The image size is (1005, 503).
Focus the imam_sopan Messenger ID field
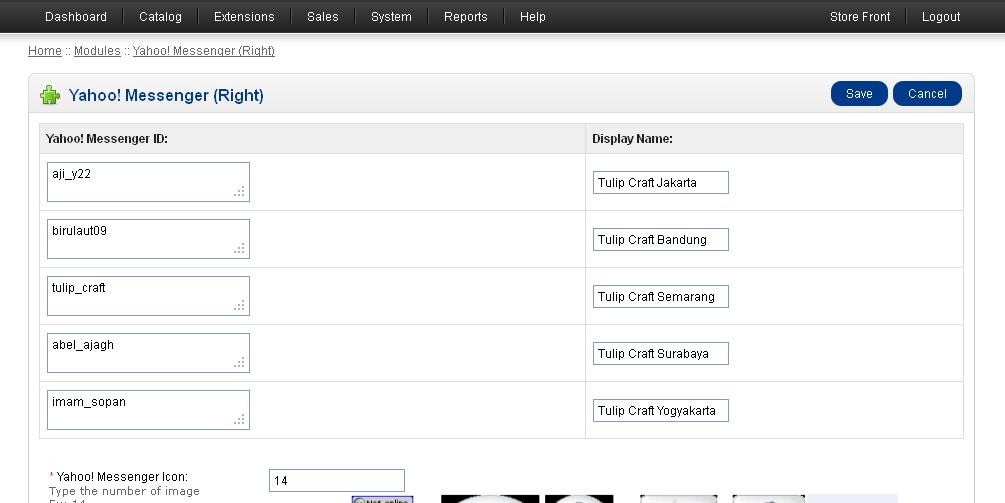[148, 410]
